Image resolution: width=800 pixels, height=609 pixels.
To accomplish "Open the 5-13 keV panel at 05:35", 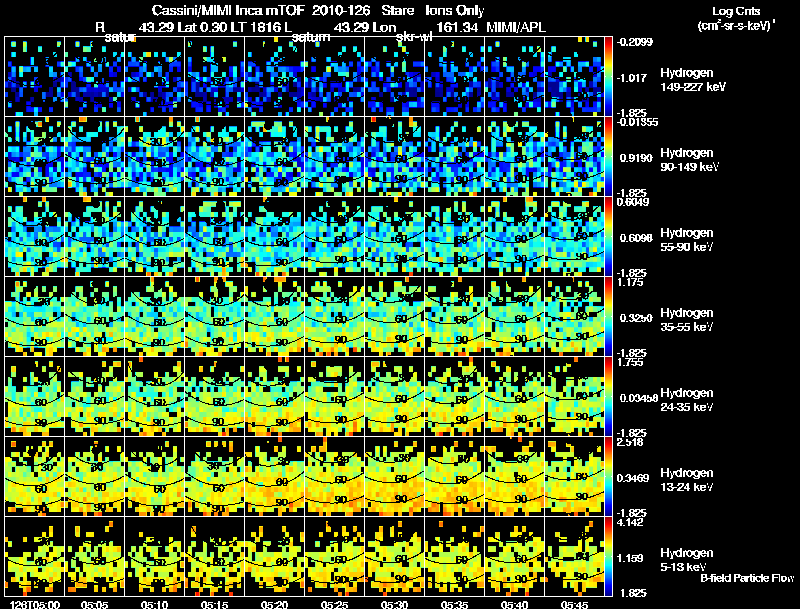I will [455, 557].
